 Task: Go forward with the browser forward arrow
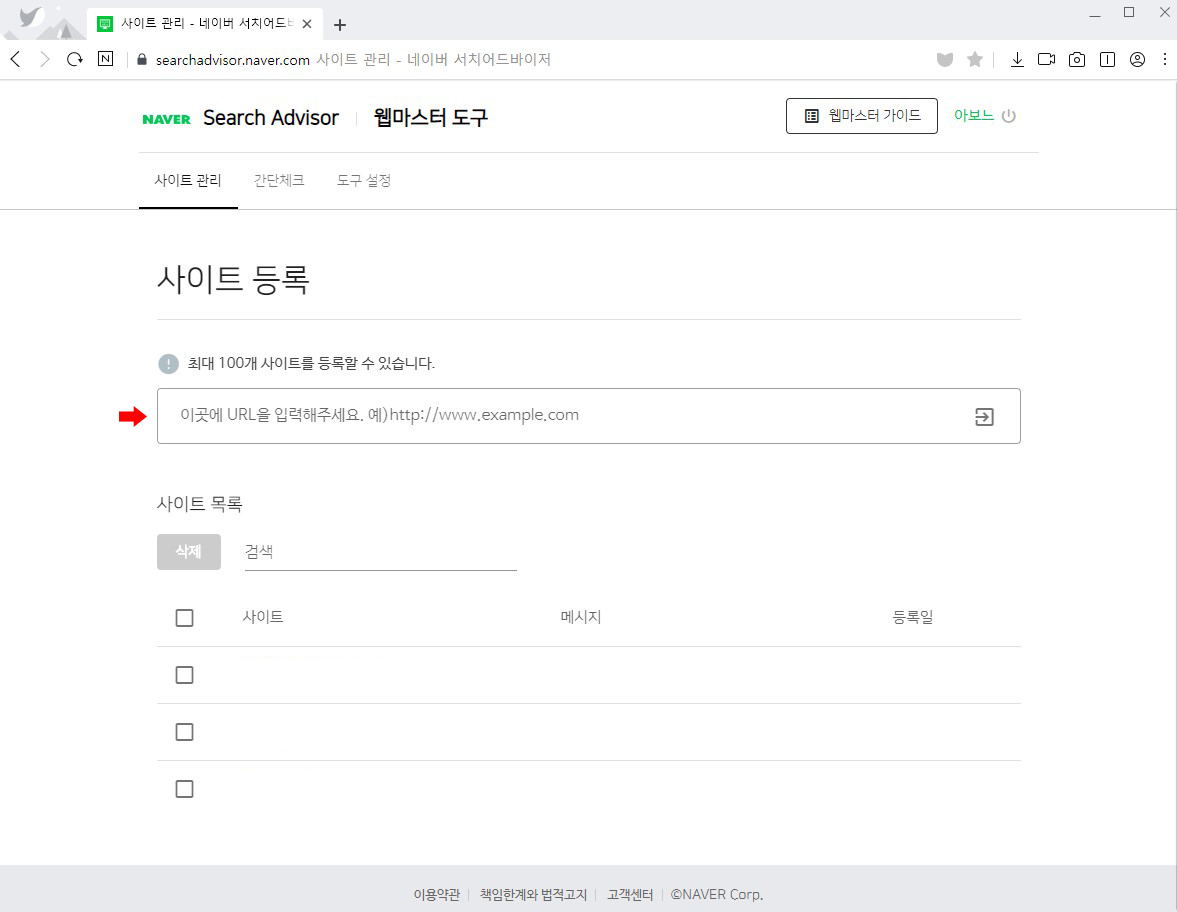coord(45,59)
